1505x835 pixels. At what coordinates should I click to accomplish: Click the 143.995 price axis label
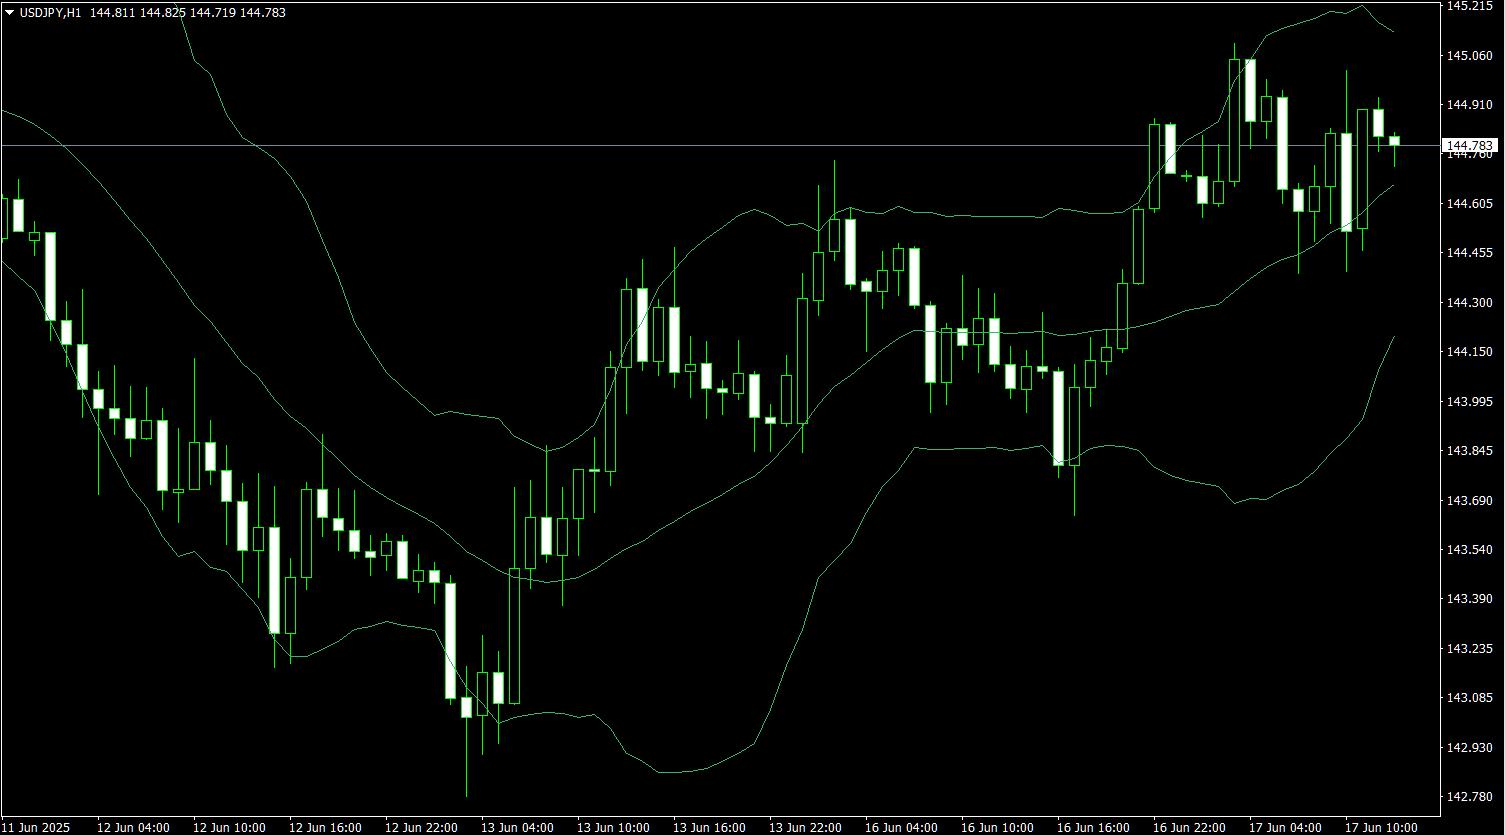click(x=1469, y=401)
